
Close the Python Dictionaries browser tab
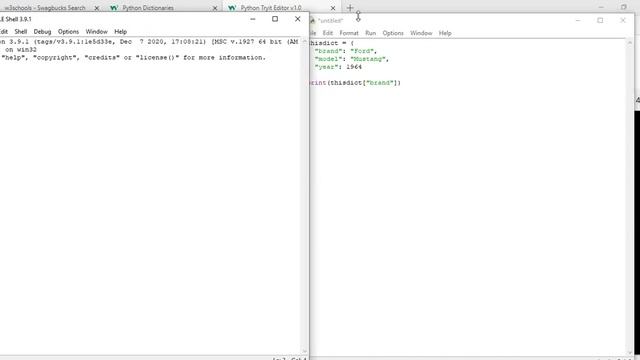[215, 8]
